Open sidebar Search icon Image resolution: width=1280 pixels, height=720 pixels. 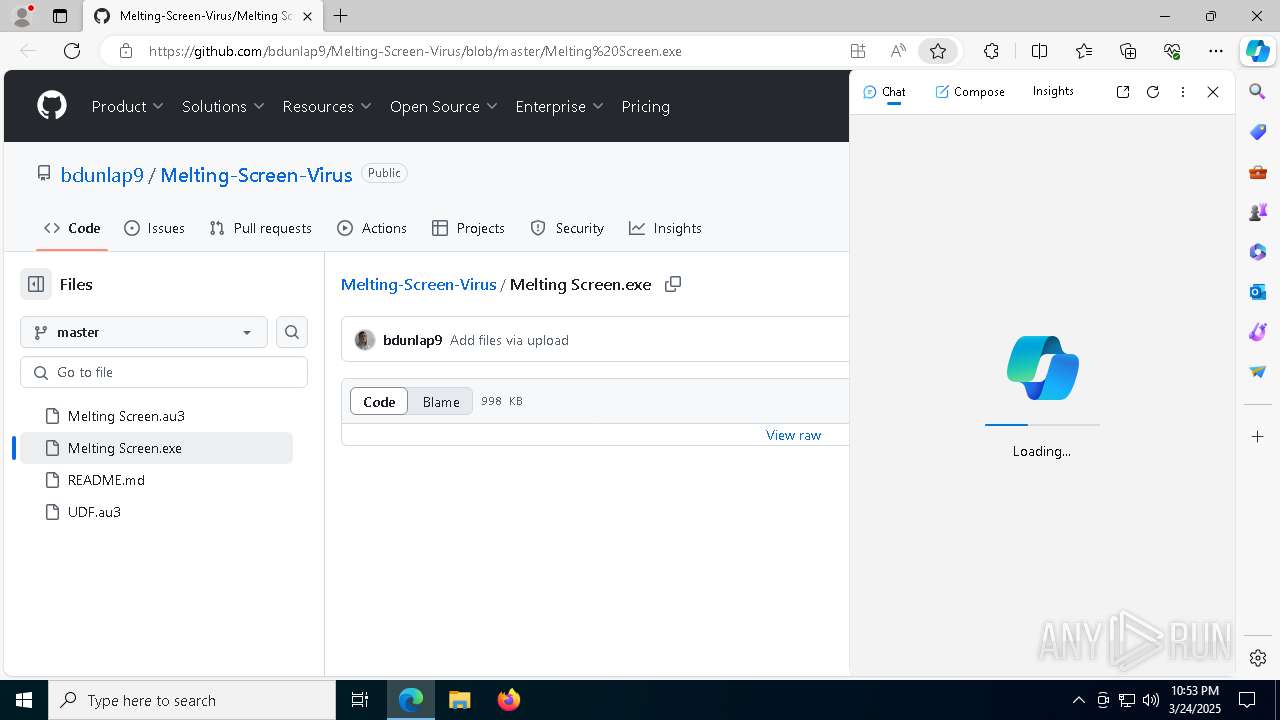(x=1258, y=92)
